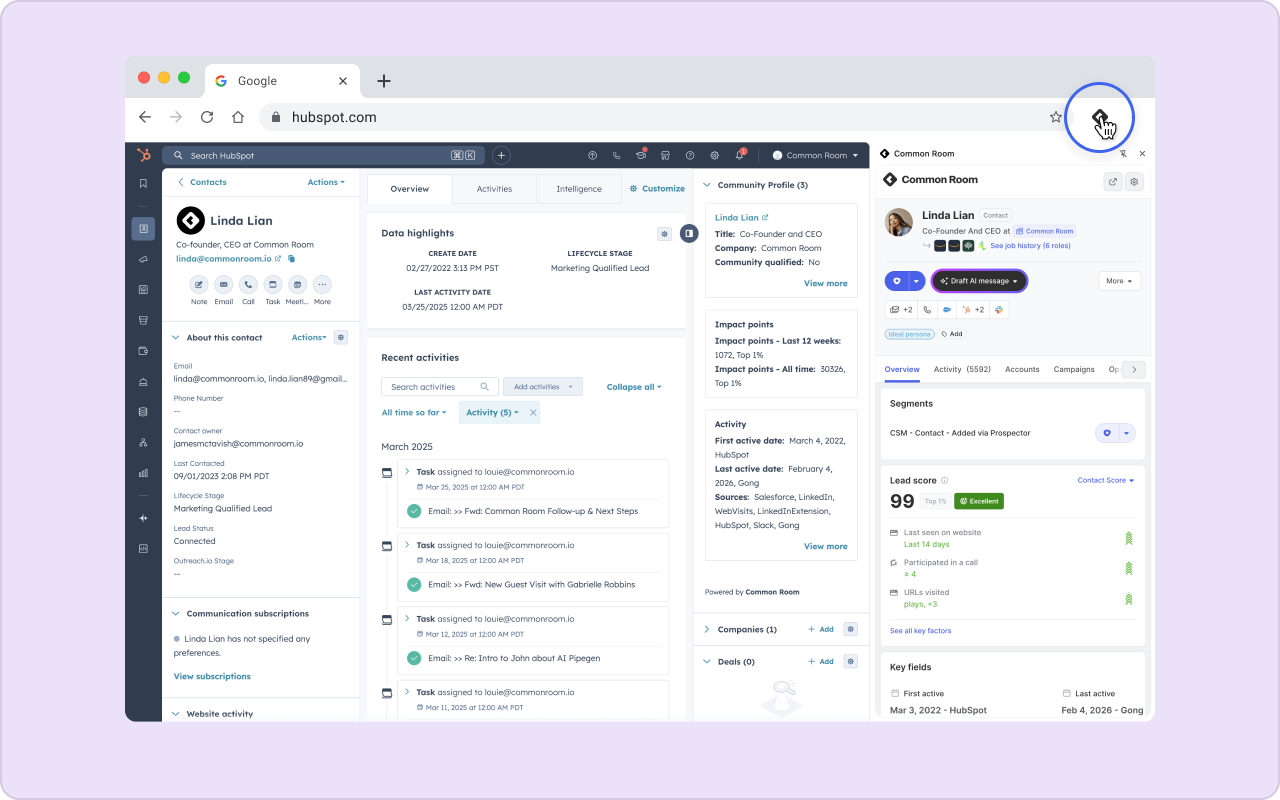The height and width of the screenshot is (800, 1280).
Task: Remove the Activity (5) filter with X
Action: pyautogui.click(x=533, y=412)
